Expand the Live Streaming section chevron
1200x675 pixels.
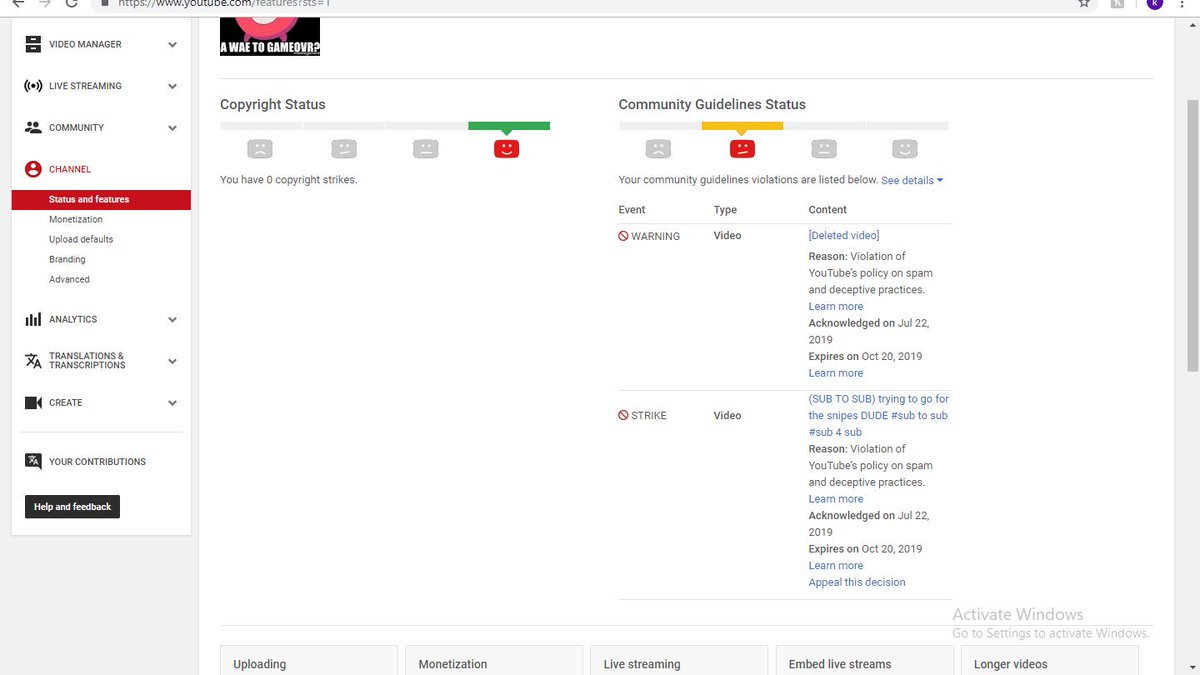(173, 87)
